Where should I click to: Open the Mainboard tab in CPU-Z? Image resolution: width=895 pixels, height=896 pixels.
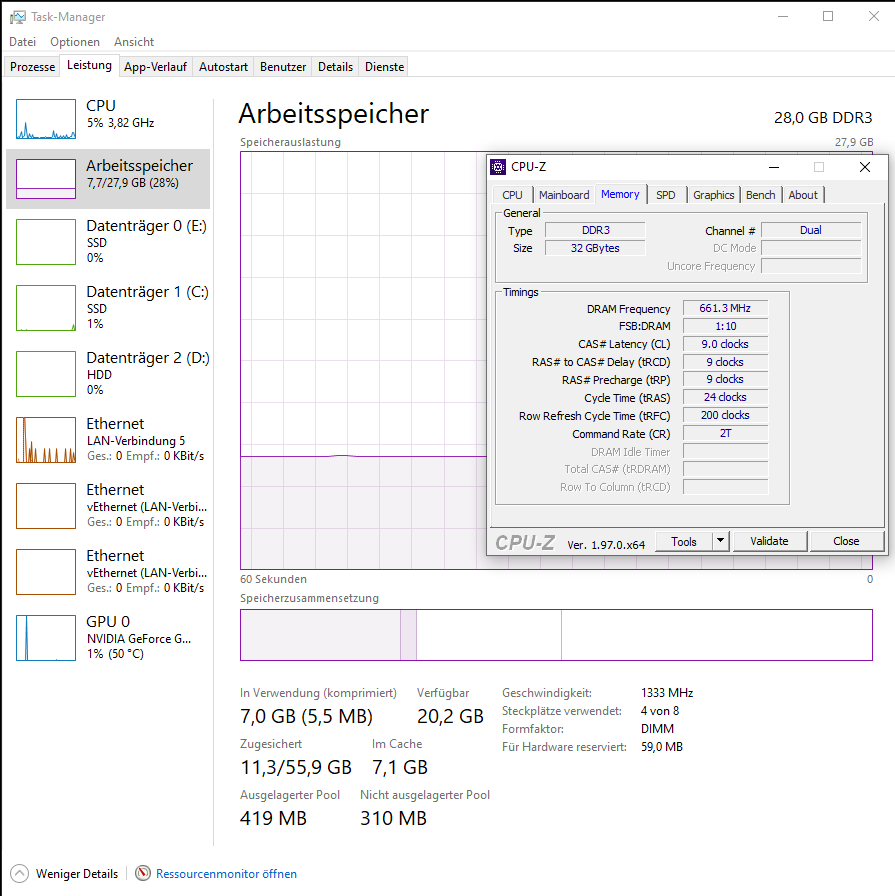pos(564,195)
